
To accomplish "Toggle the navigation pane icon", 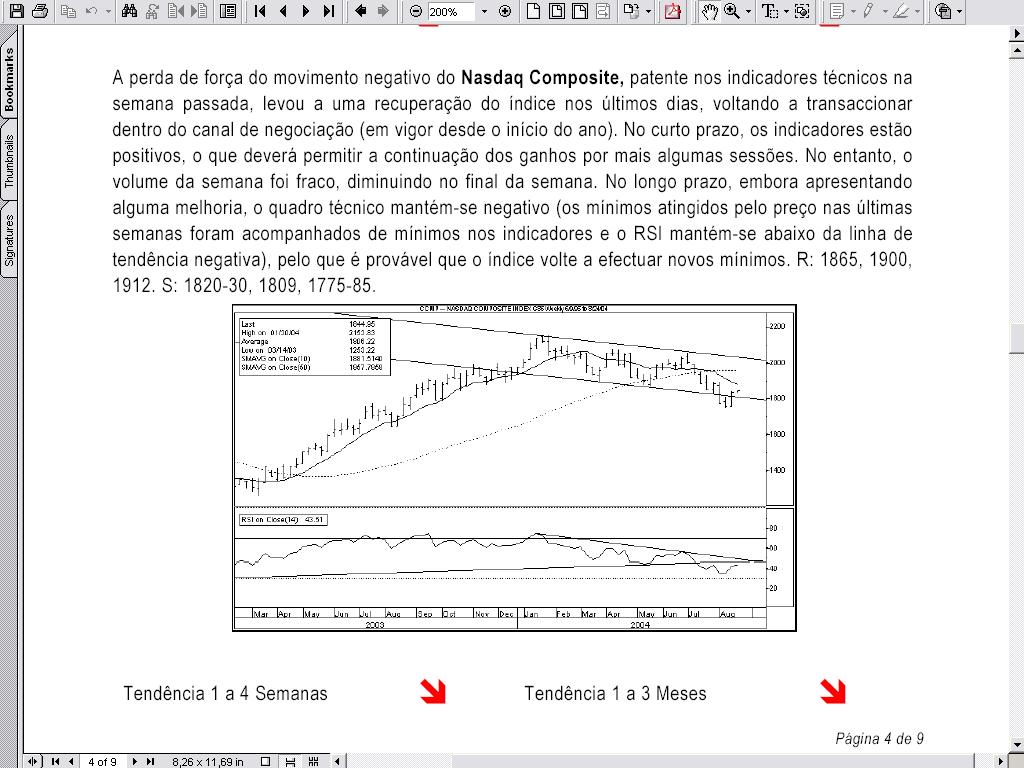I will (228, 10).
